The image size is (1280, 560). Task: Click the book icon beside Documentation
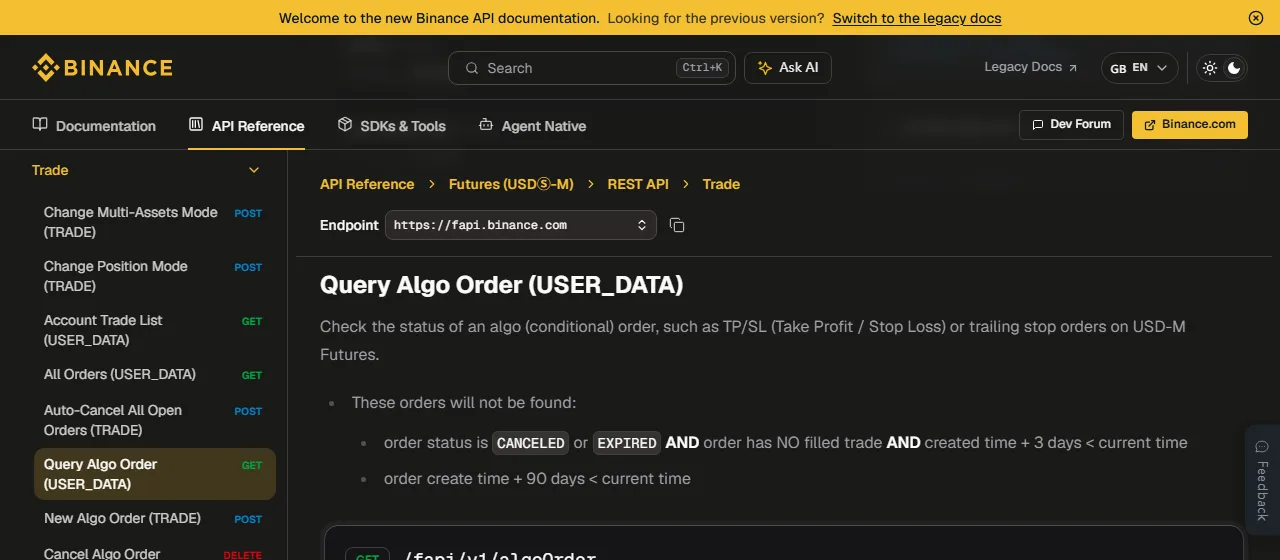[40, 125]
